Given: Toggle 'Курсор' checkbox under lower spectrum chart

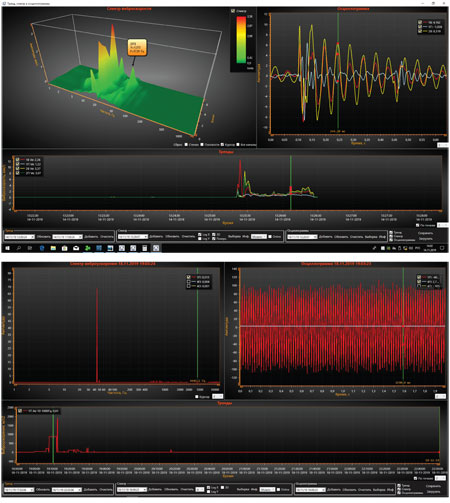Looking at the screenshot, I should (x=197, y=396).
